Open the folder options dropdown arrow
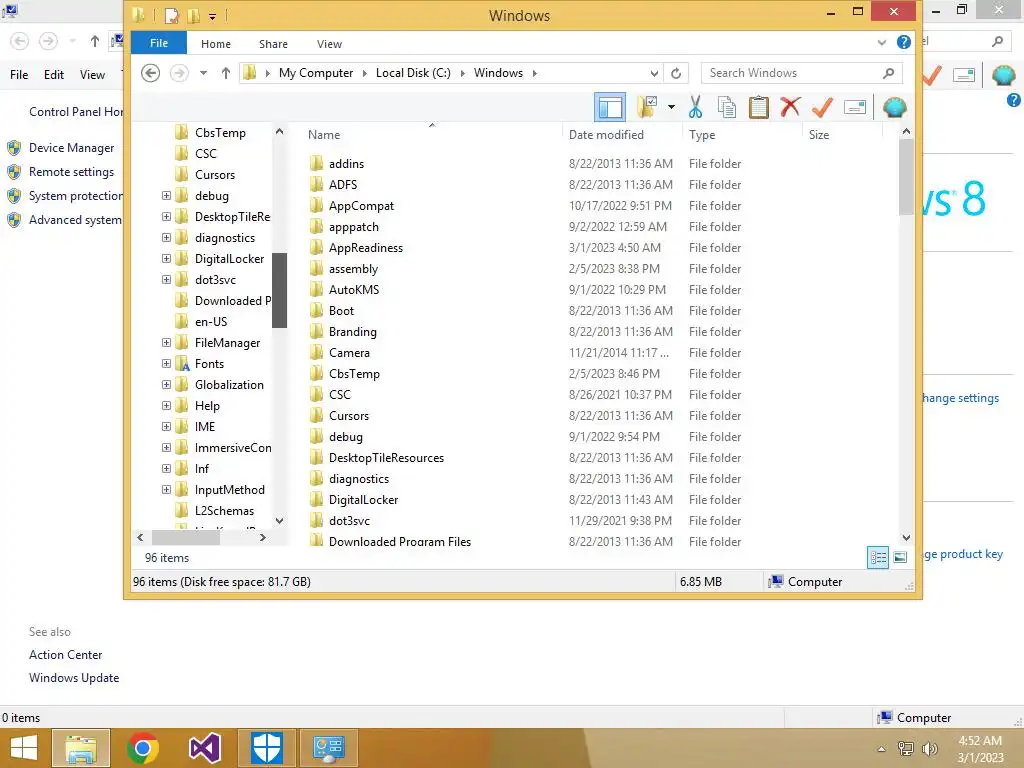The height and width of the screenshot is (768, 1024). point(671,107)
